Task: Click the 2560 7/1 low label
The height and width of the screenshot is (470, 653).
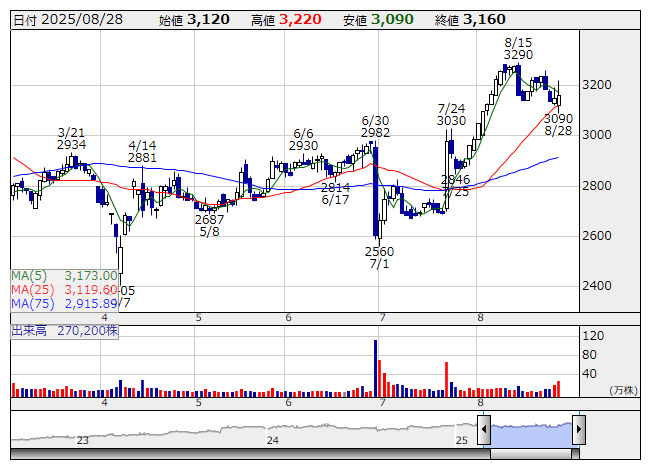Action: 379,258
